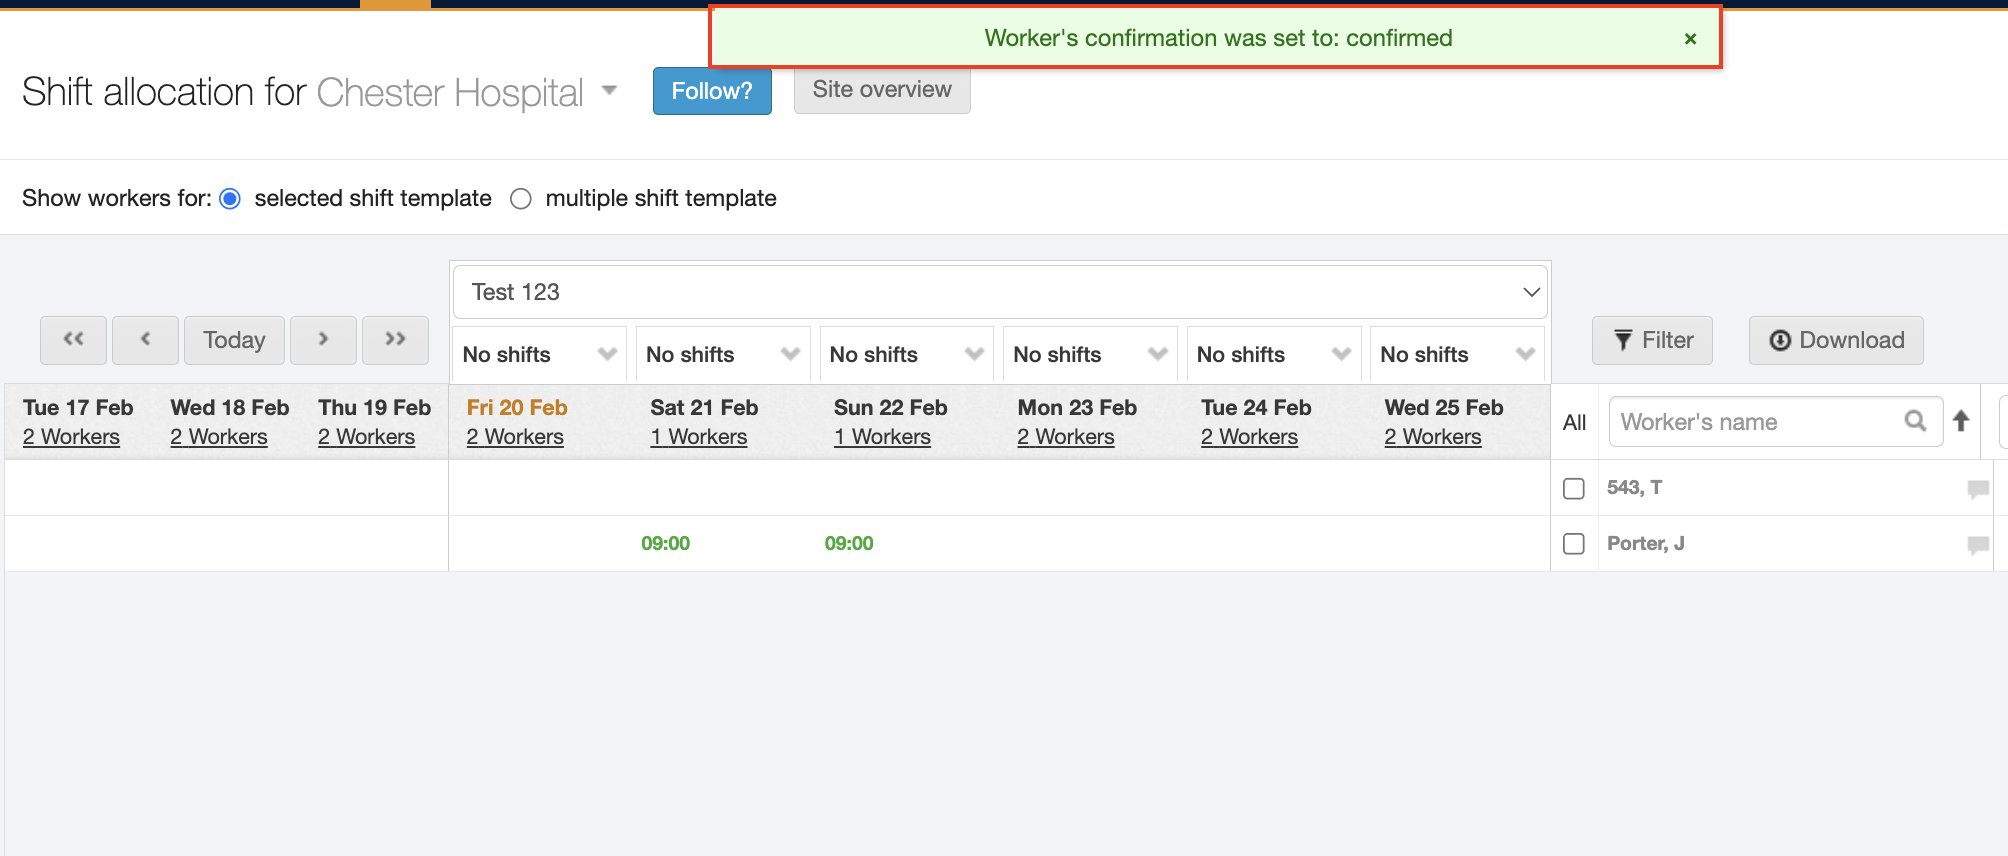
Task: Tick the checkbox for worker 543, T
Action: pyautogui.click(x=1574, y=488)
